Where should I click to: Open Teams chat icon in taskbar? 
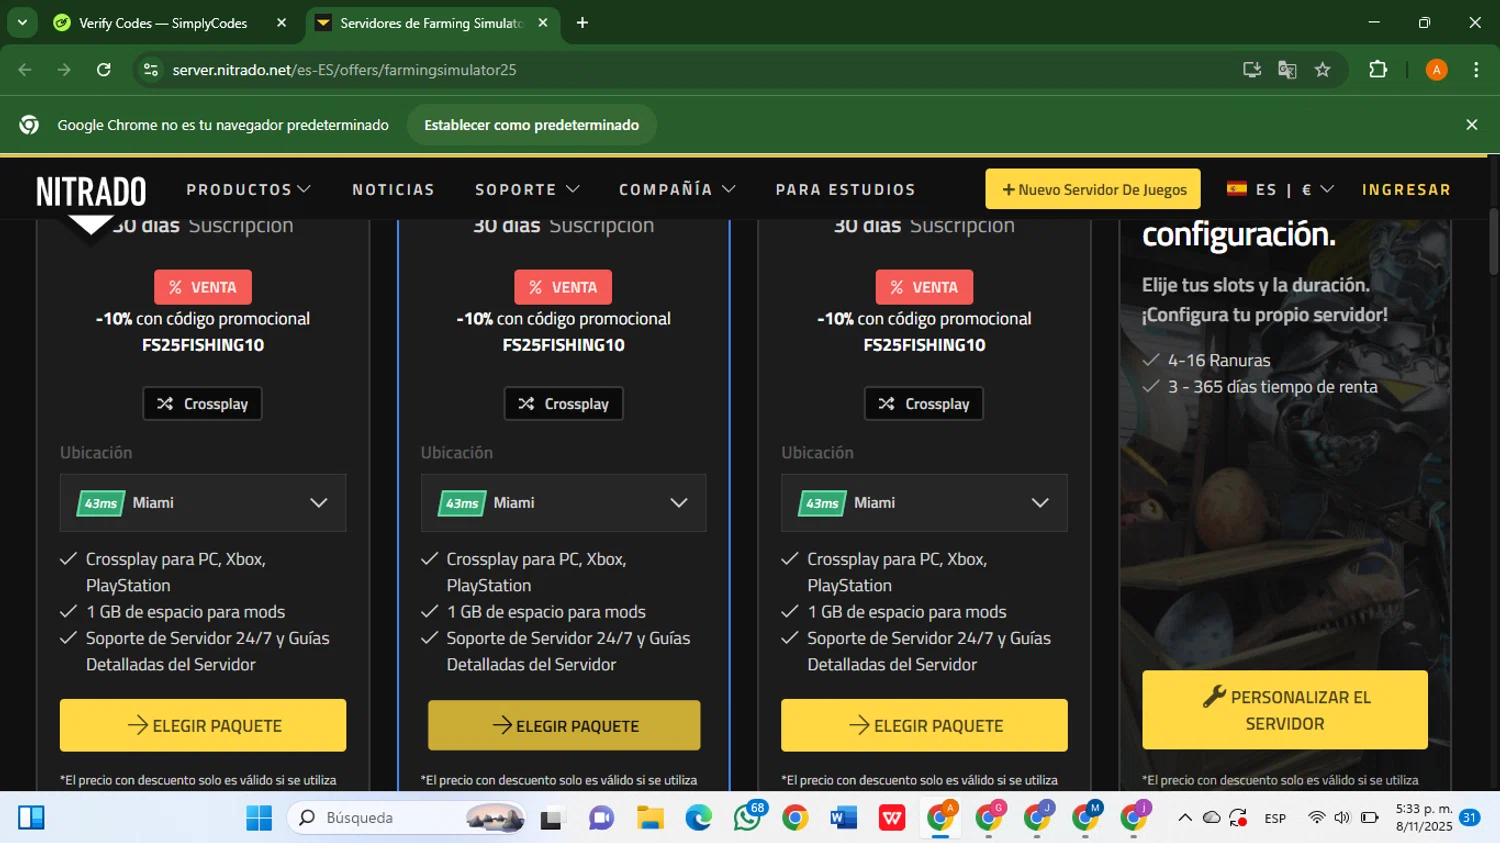(601, 818)
